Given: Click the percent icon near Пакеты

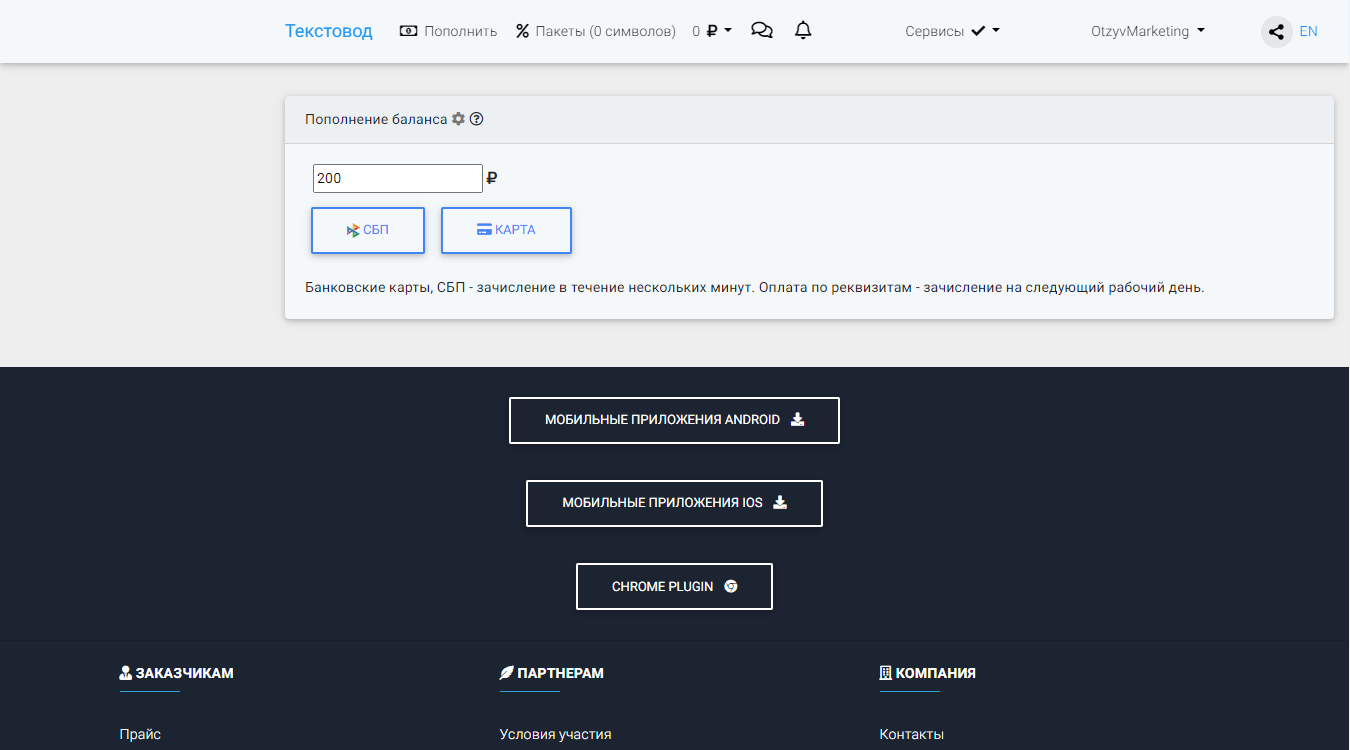Looking at the screenshot, I should (522, 30).
